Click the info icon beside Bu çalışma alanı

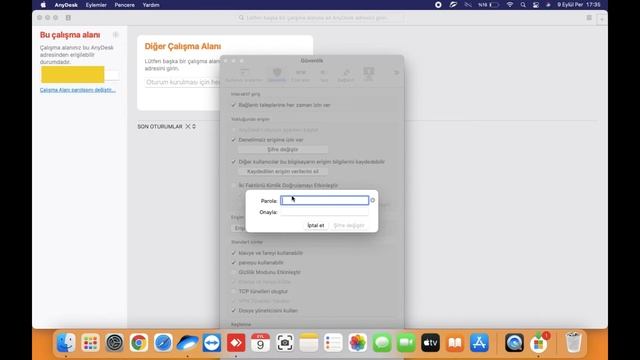[x=116, y=35]
